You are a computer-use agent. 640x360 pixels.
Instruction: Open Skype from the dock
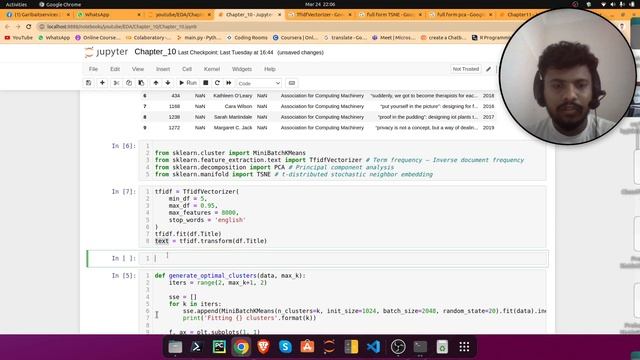coord(285,347)
